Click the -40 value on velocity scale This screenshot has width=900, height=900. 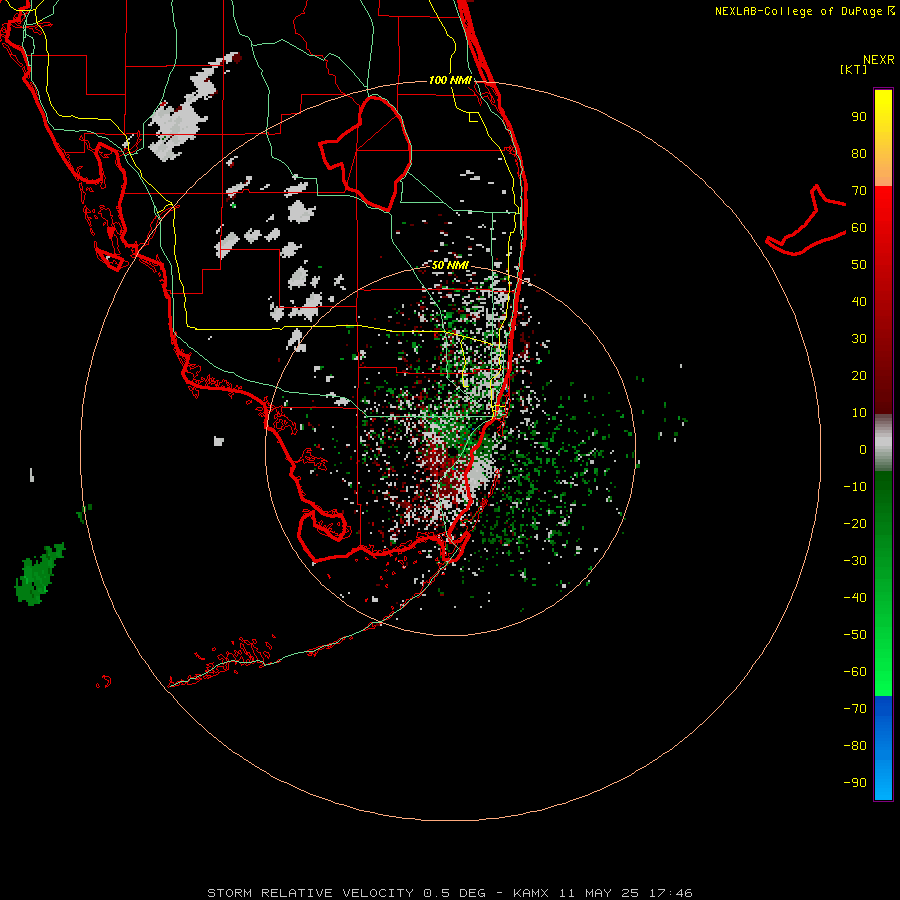(x=855, y=598)
